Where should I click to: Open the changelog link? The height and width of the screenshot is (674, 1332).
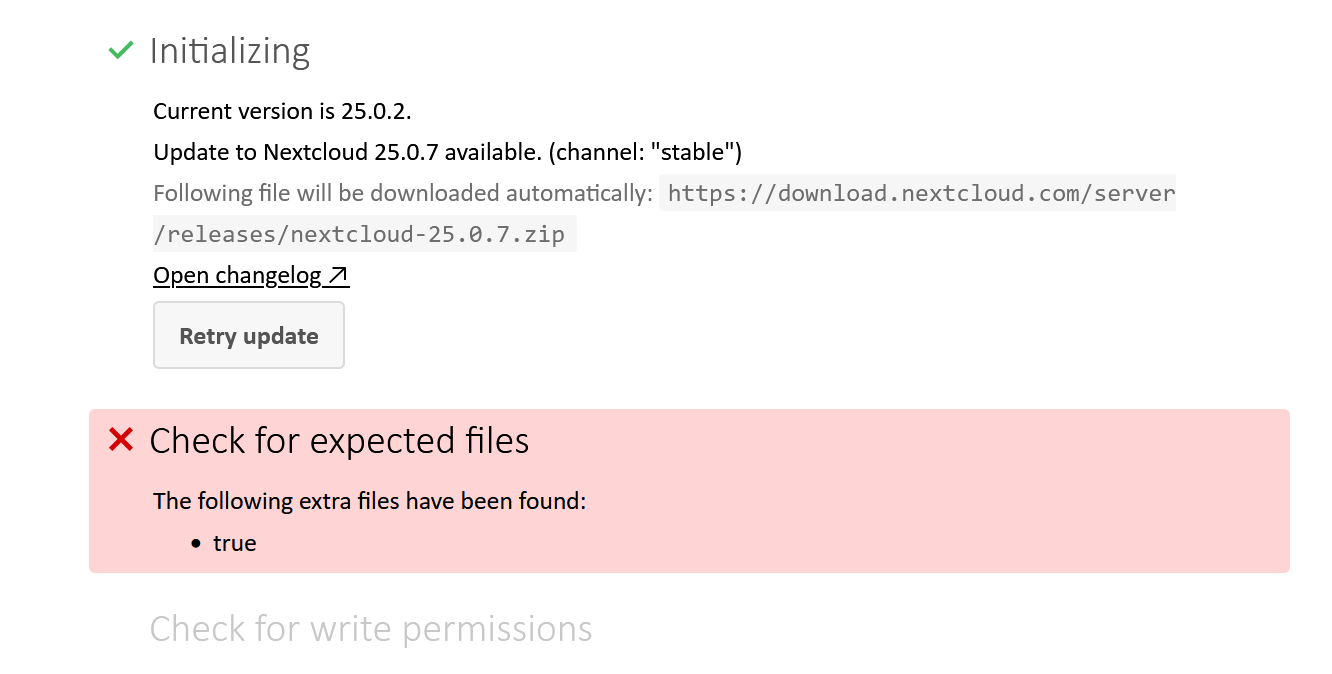click(238, 275)
